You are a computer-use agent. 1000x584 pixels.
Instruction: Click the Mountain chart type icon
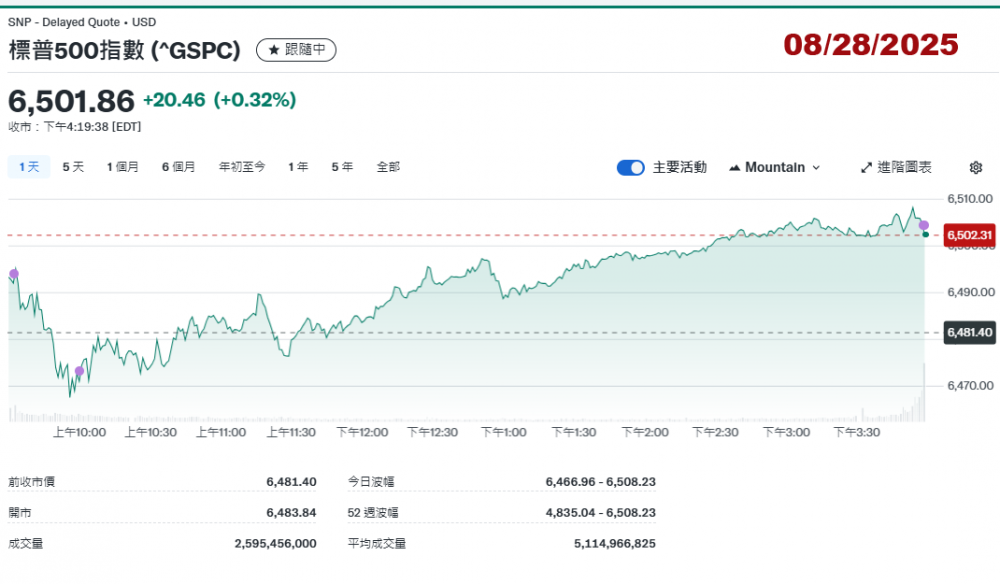(x=735, y=168)
